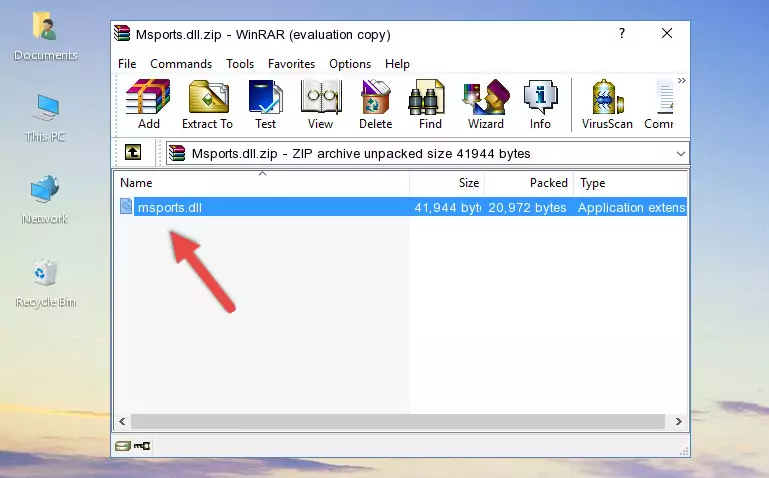The width and height of the screenshot is (769, 478).
Task: Run VirusScan on the archive
Action: click(607, 104)
